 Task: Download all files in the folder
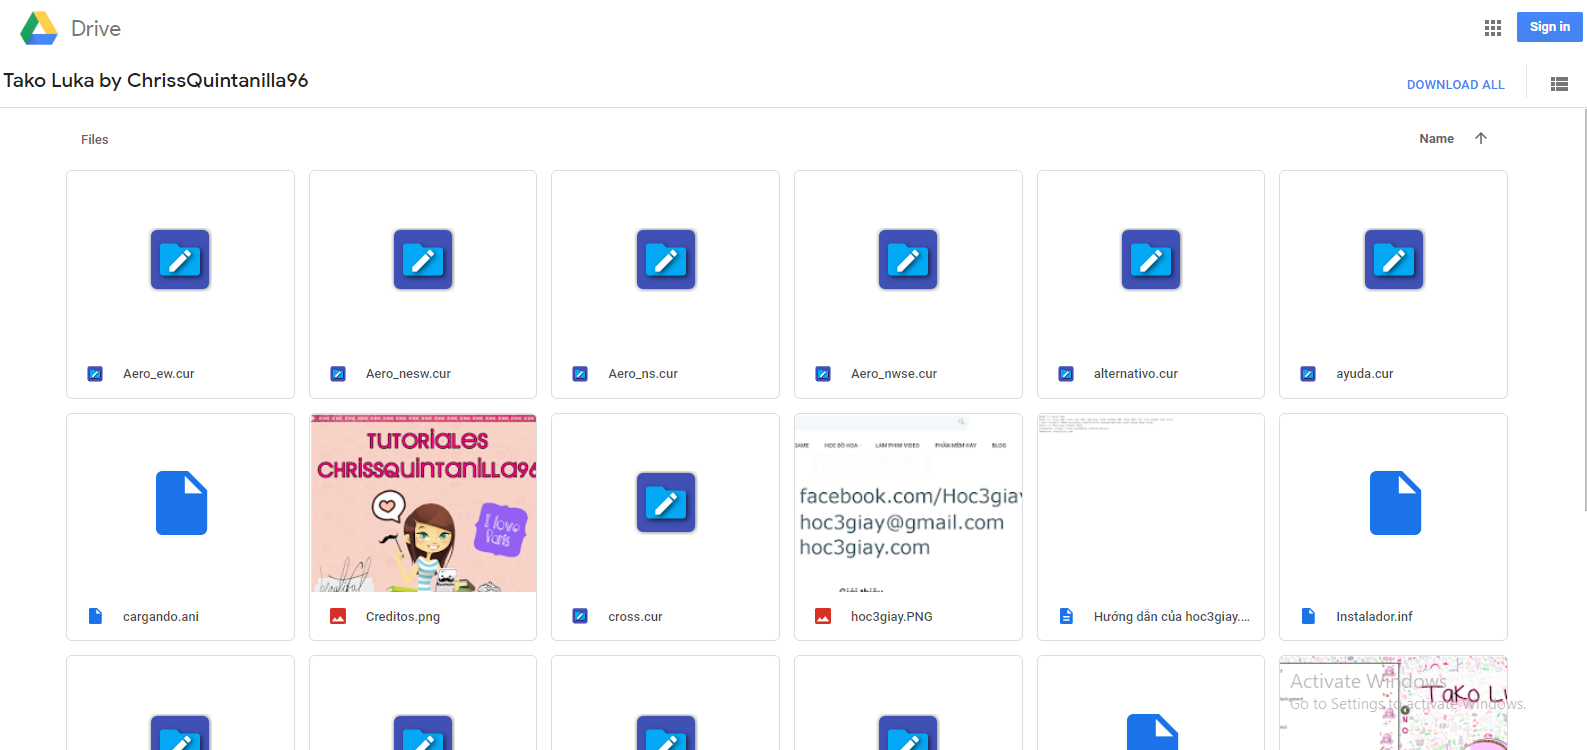1455,85
